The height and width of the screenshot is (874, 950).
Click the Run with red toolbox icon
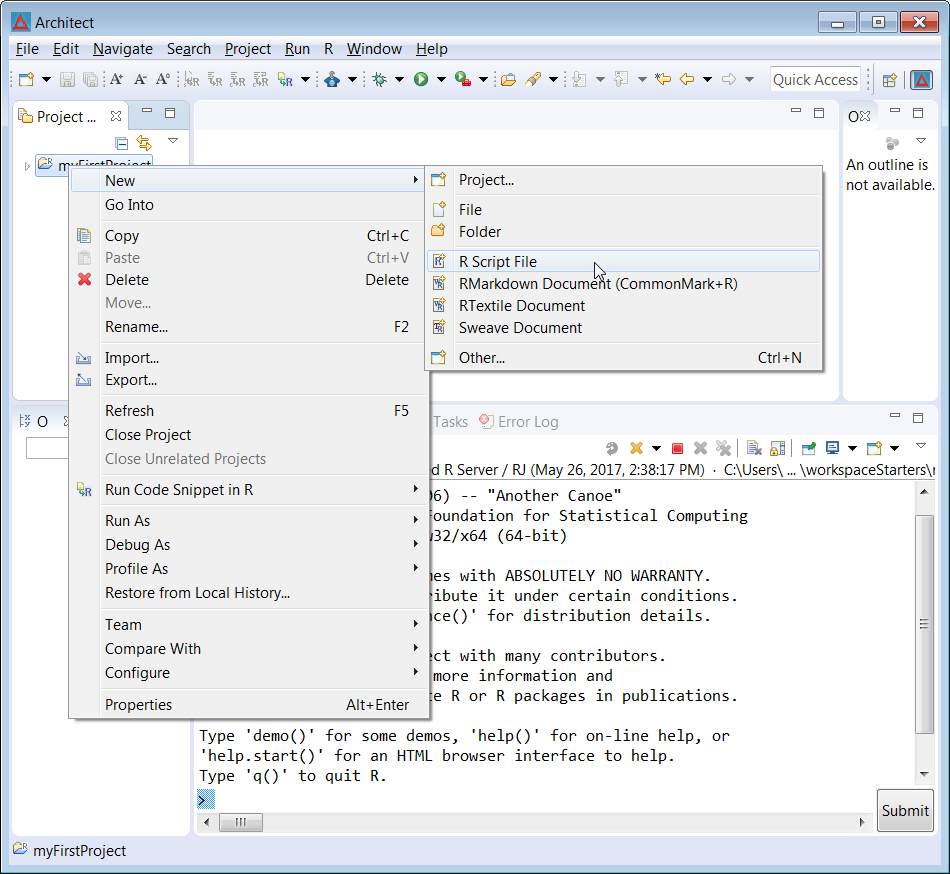coord(463,79)
